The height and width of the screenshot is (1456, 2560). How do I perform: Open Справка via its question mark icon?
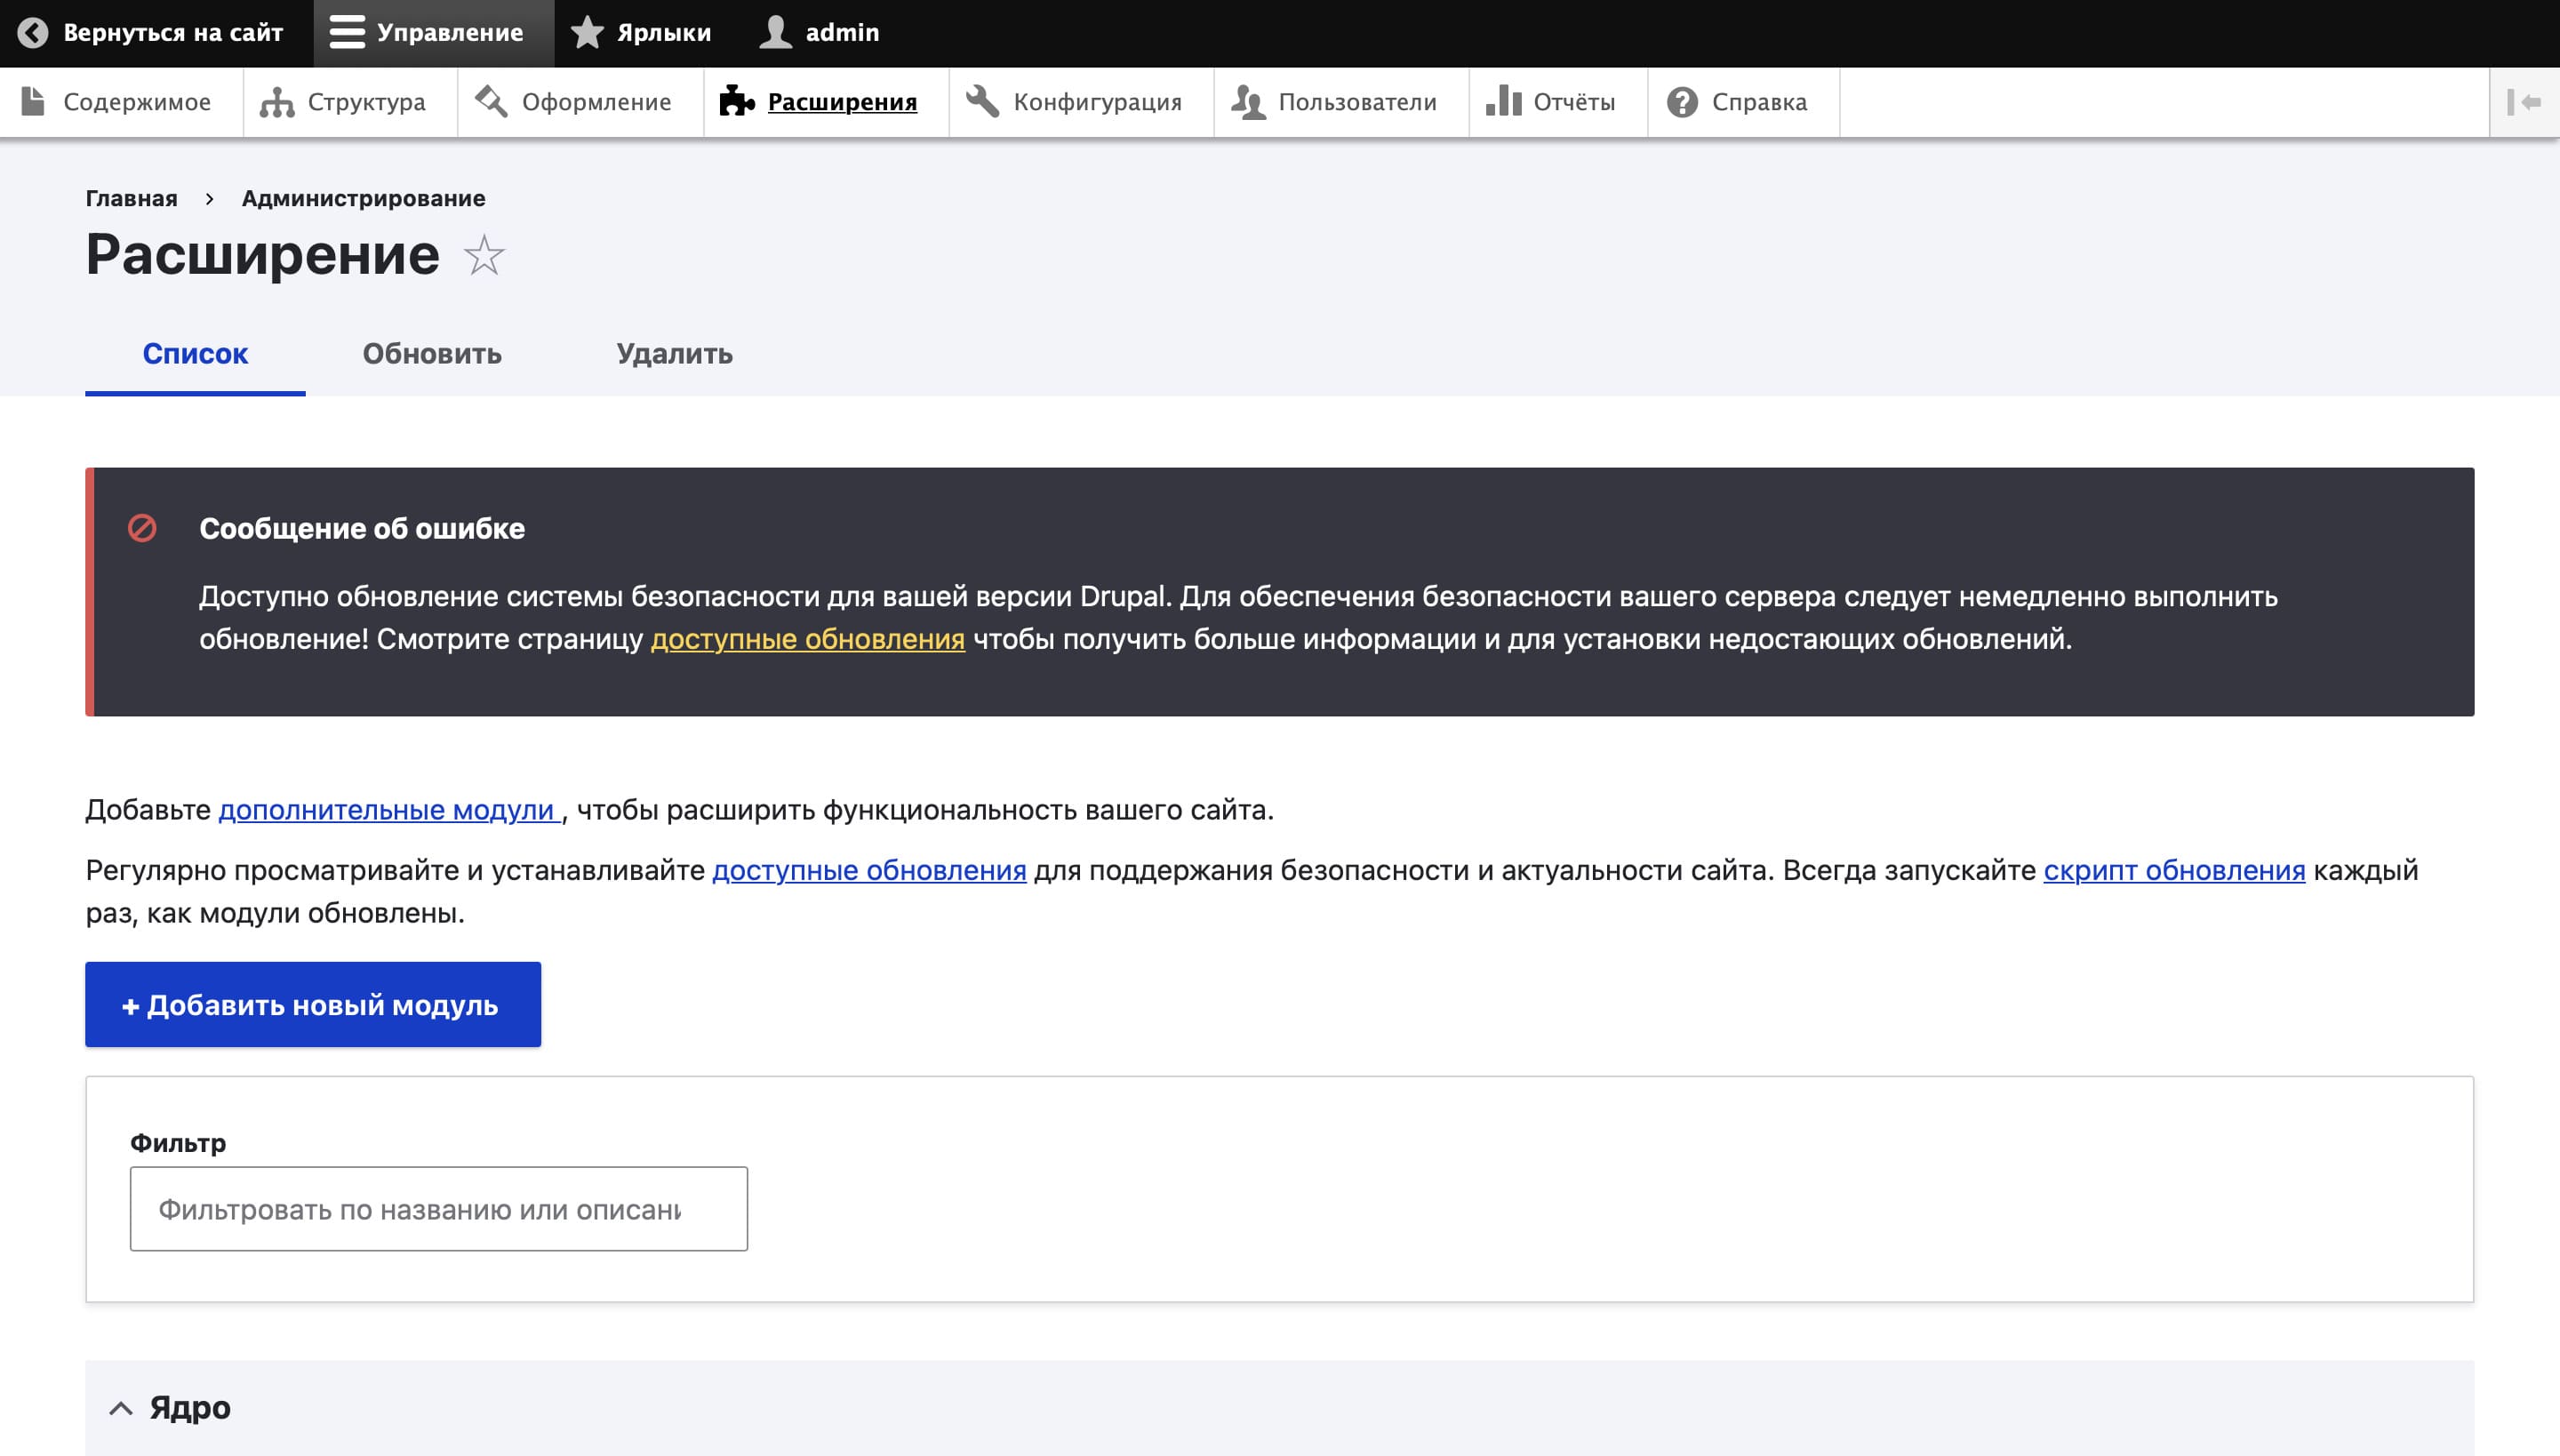[x=1682, y=102]
